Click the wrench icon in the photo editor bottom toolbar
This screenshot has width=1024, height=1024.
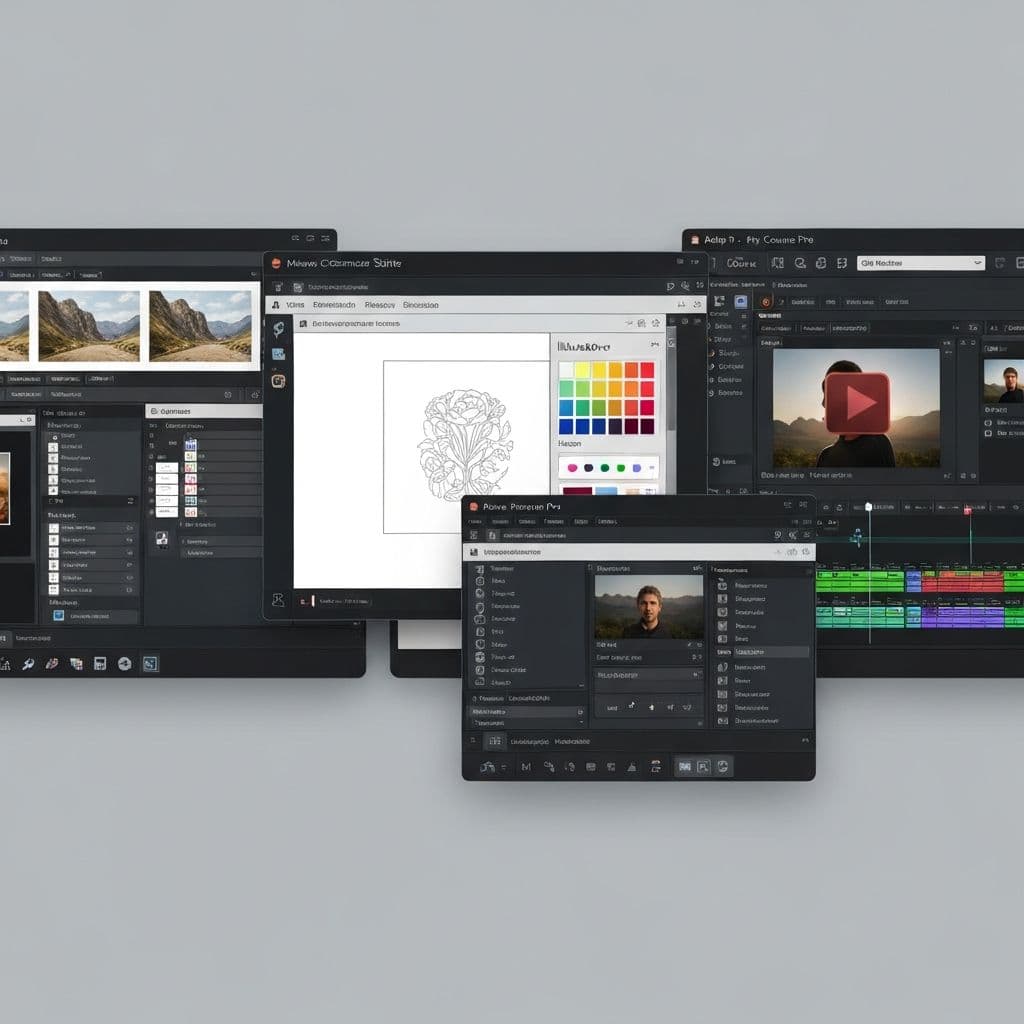point(28,663)
